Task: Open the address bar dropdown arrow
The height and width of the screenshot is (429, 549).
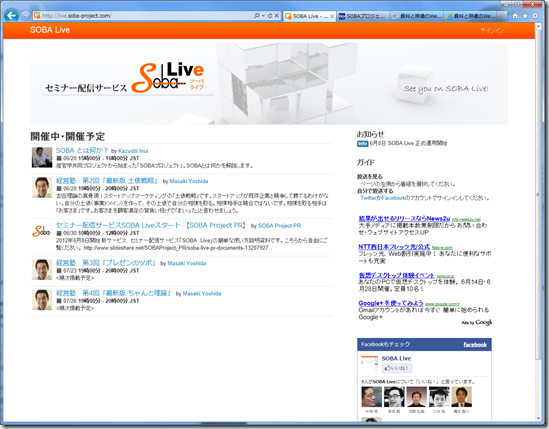Action: 263,16
